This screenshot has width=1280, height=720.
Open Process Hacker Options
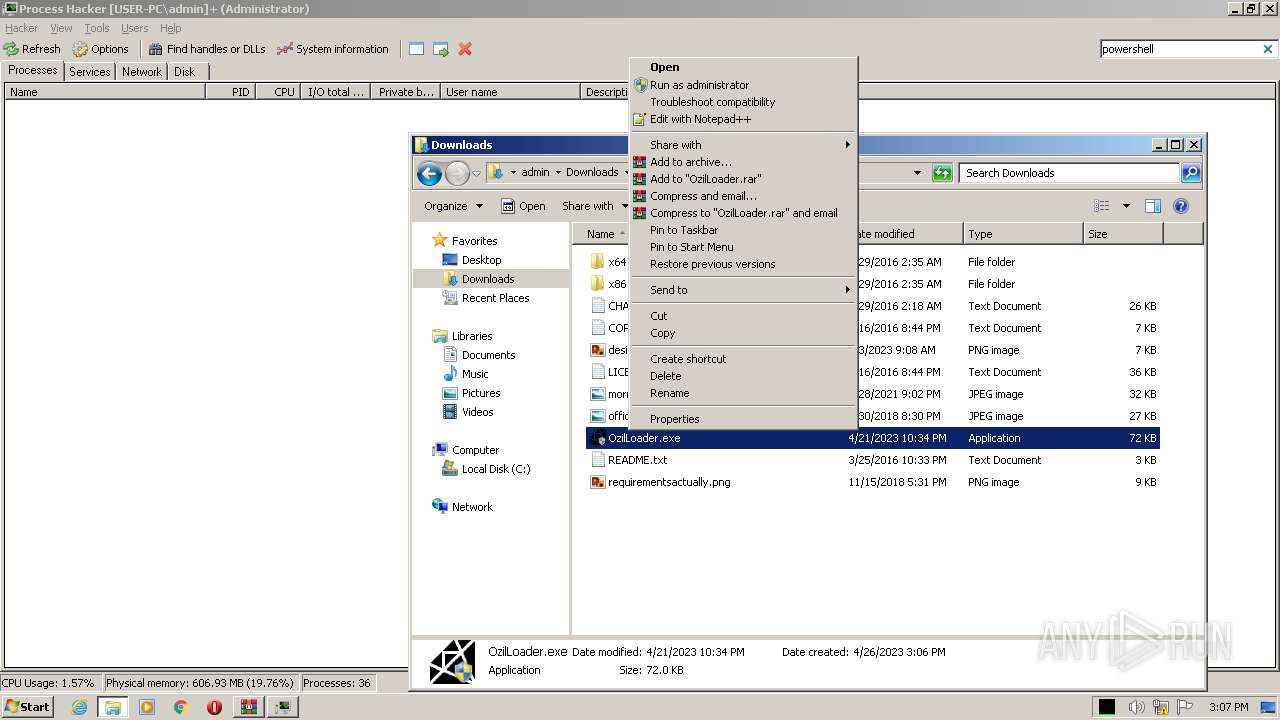coord(100,49)
